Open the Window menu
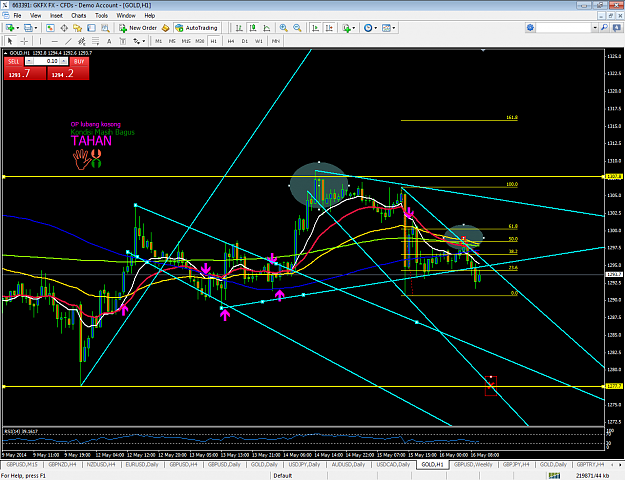The width and height of the screenshot is (625, 480). (126, 16)
